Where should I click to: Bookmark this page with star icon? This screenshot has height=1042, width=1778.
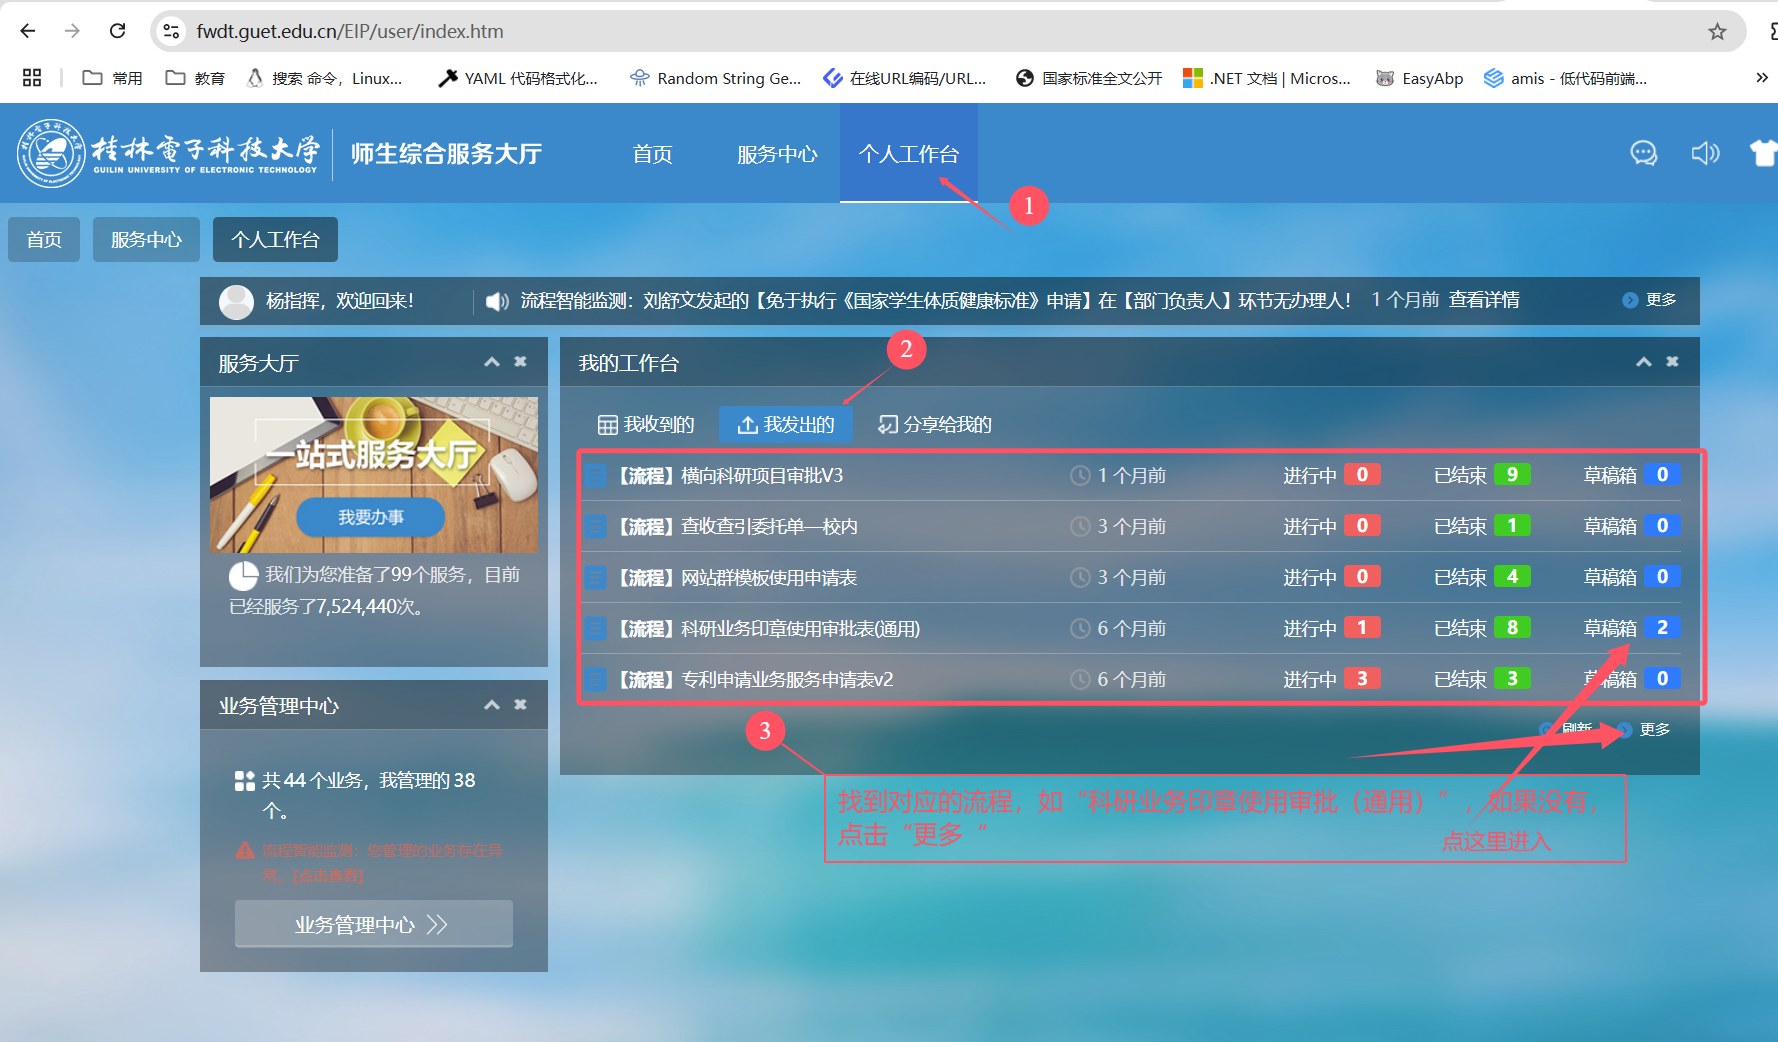pyautogui.click(x=1717, y=32)
